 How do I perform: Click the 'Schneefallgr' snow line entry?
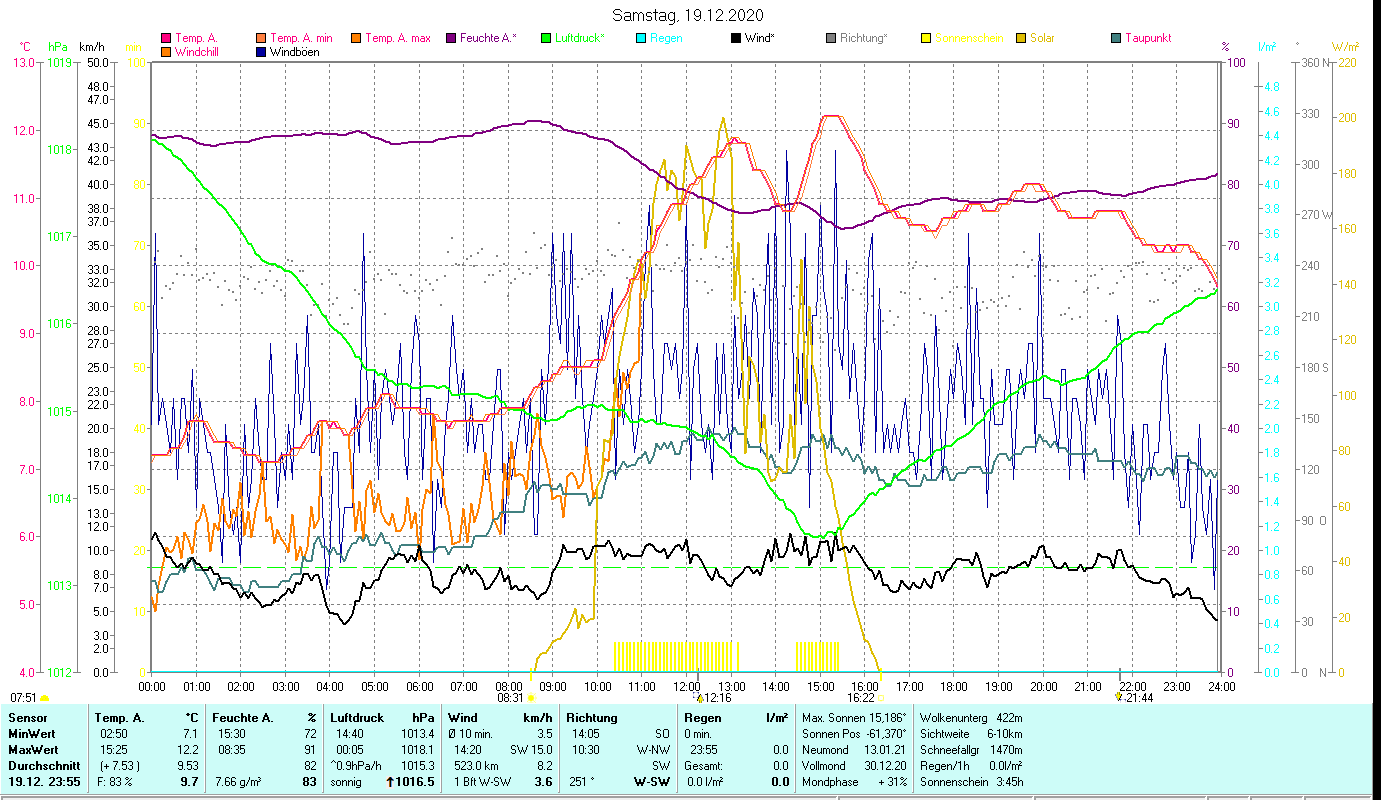point(970,750)
